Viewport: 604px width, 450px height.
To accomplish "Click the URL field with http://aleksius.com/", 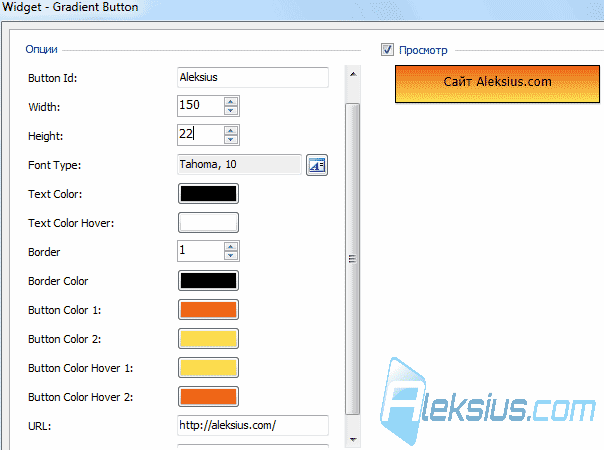I will [x=253, y=425].
